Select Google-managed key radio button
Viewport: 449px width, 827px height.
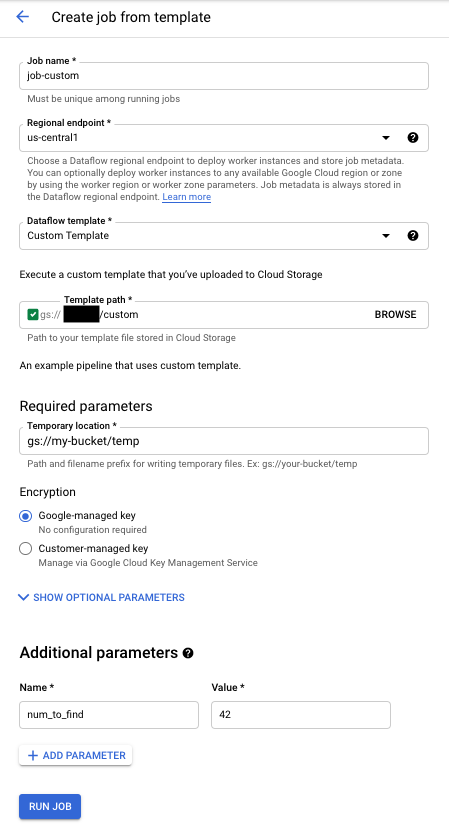pos(25,516)
